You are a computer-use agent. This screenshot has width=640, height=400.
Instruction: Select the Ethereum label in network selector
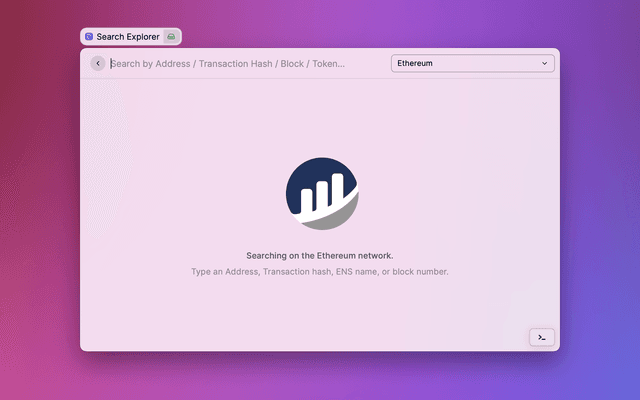click(415, 63)
